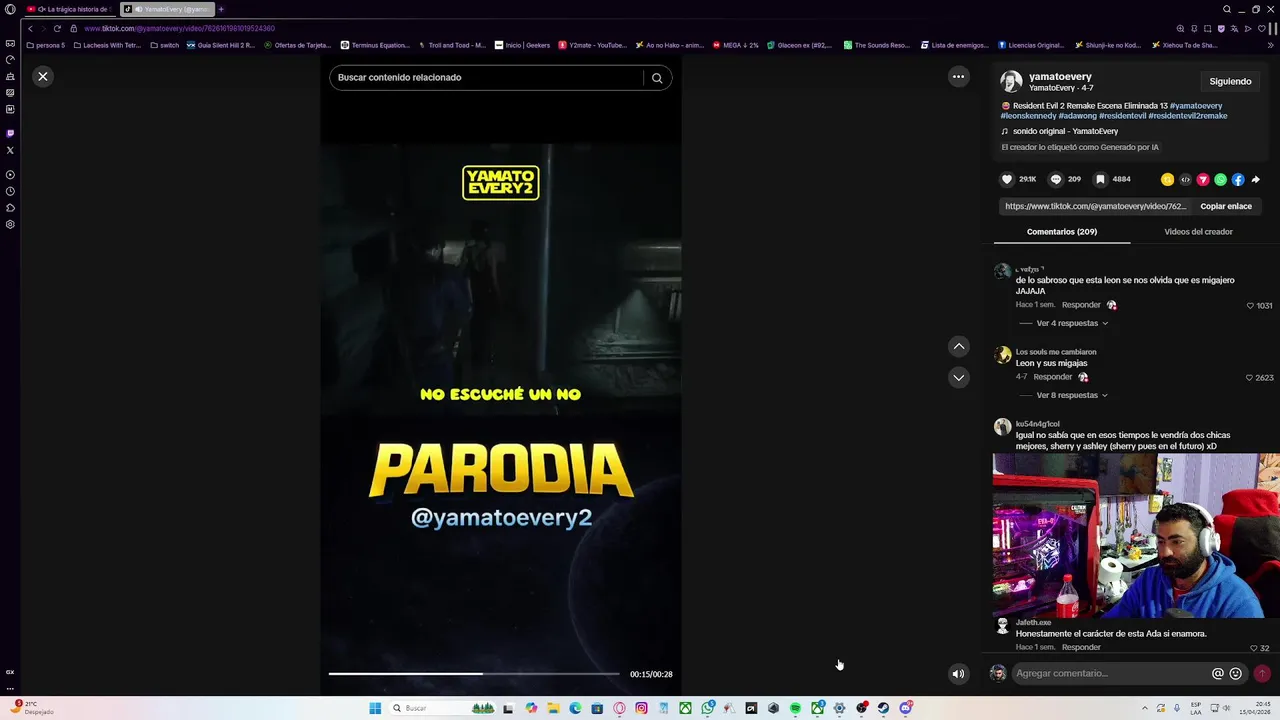Open the #adawong hashtag link

pyautogui.click(x=1078, y=116)
